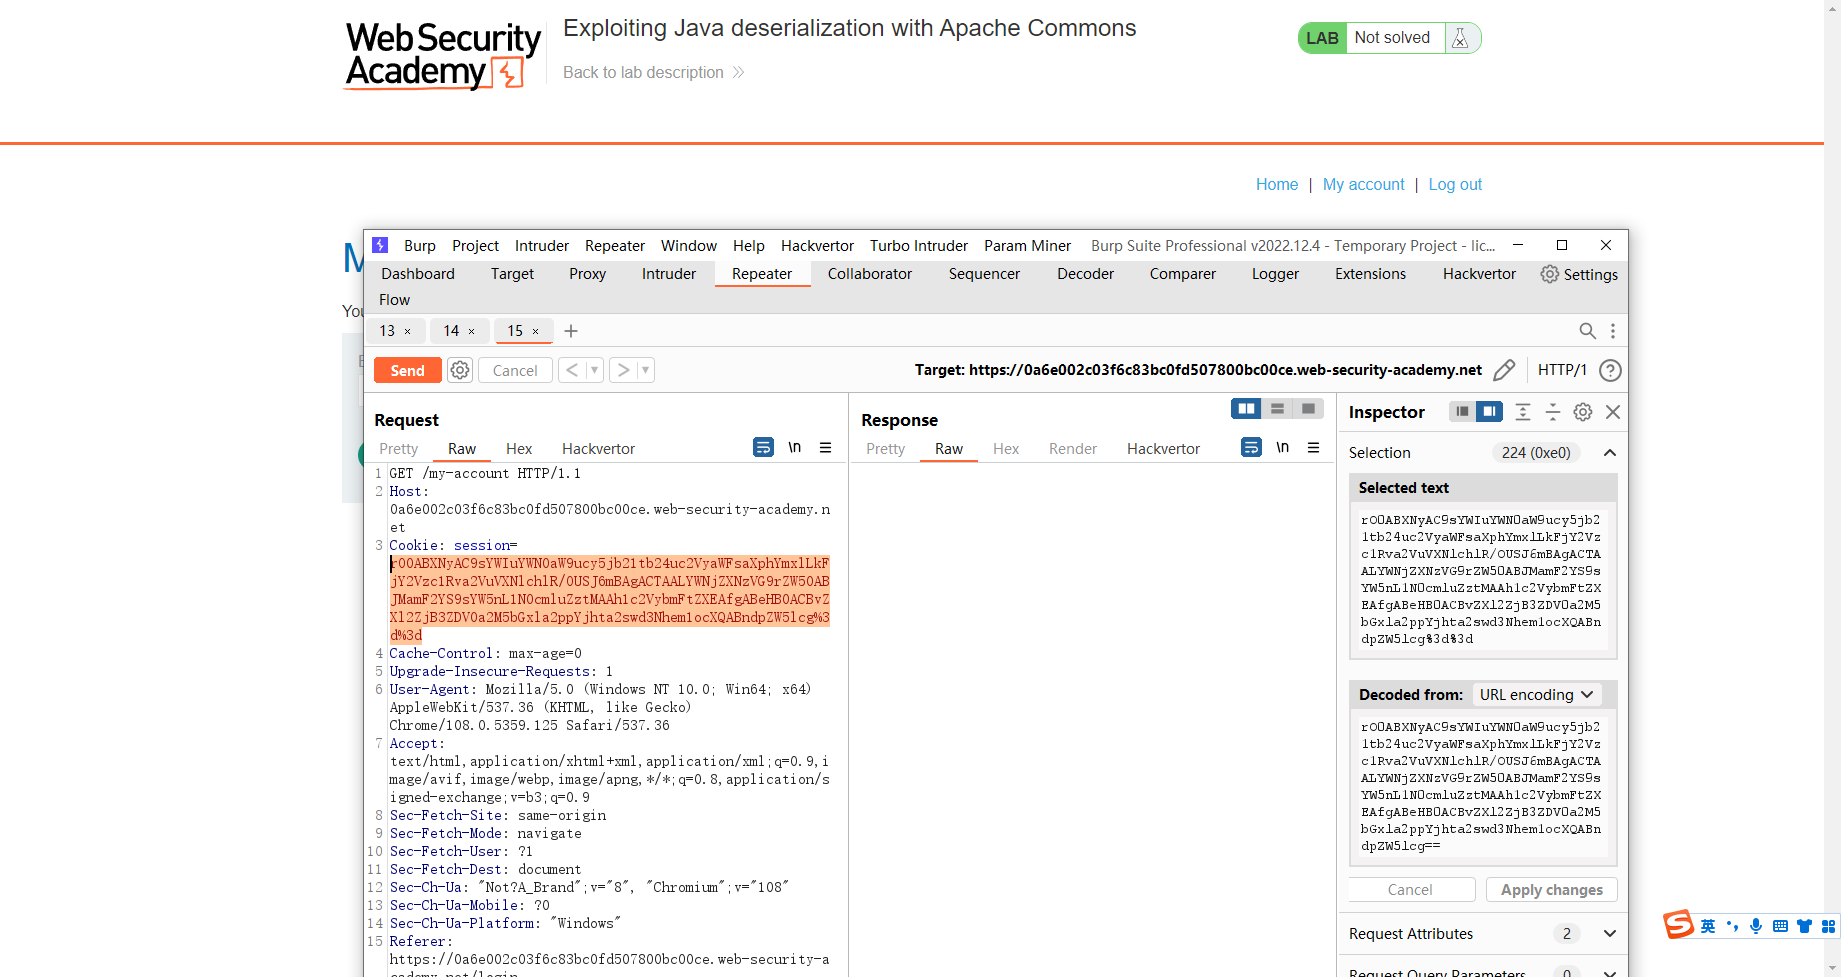Open the help question mark icon

1610,370
